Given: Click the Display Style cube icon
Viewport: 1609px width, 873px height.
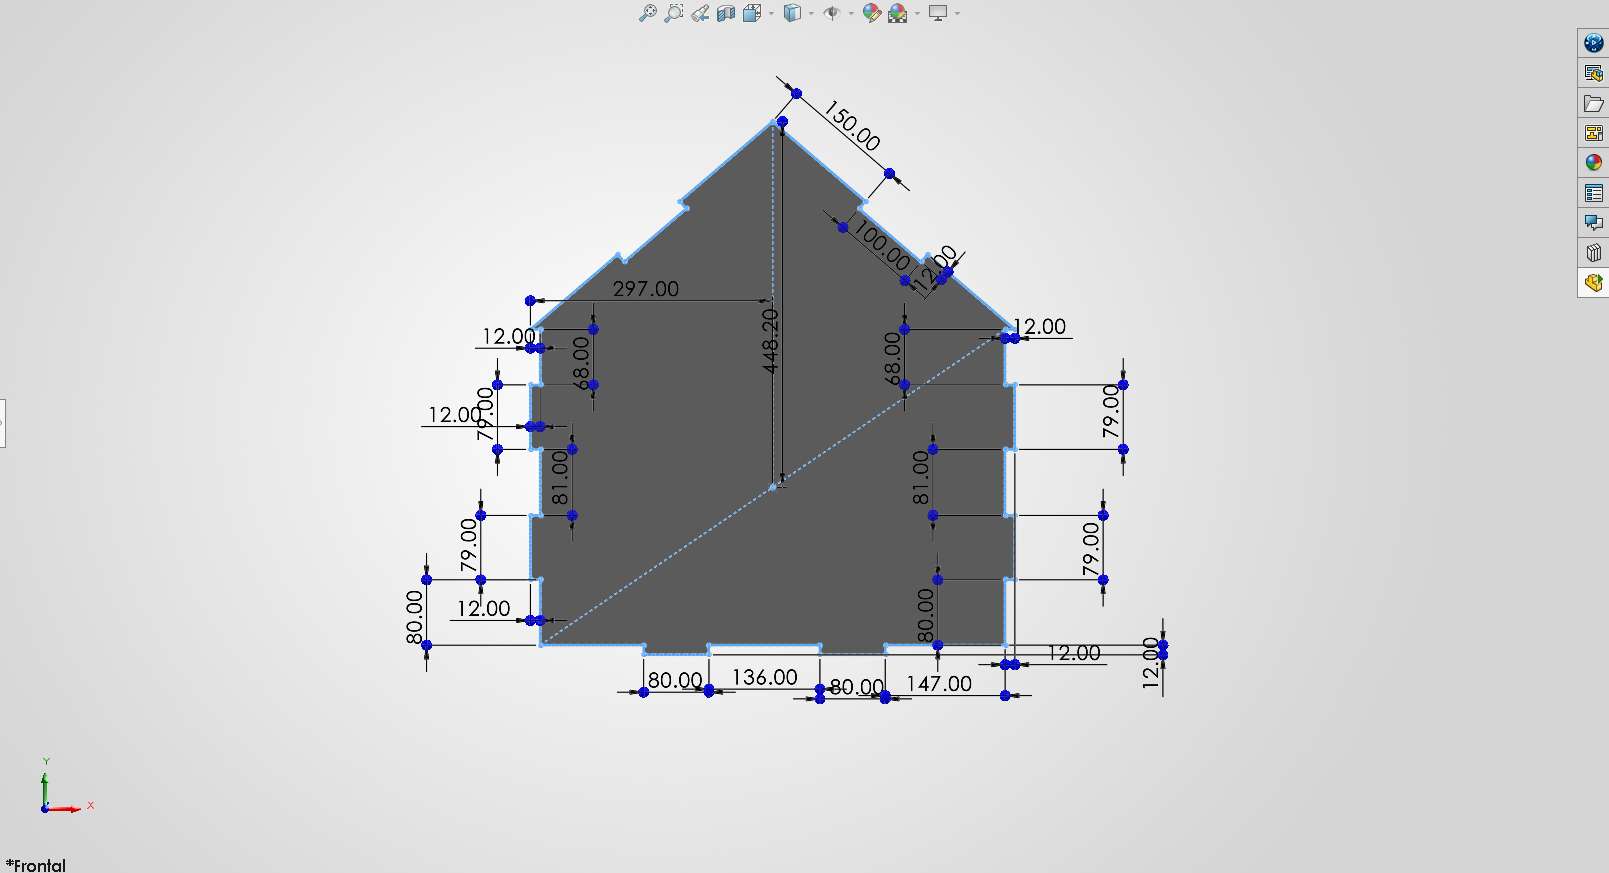Looking at the screenshot, I should point(792,13).
